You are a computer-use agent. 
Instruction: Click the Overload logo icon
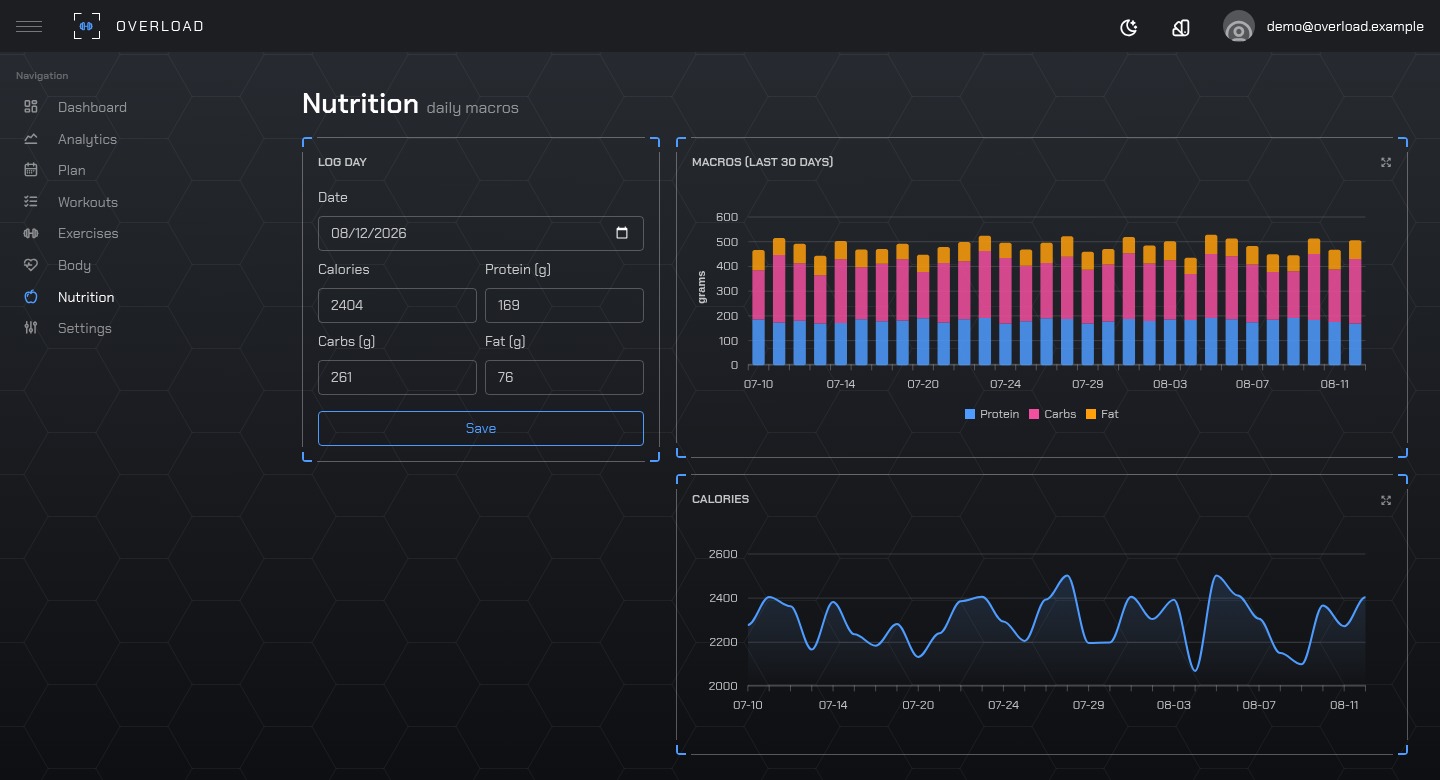[x=87, y=26]
